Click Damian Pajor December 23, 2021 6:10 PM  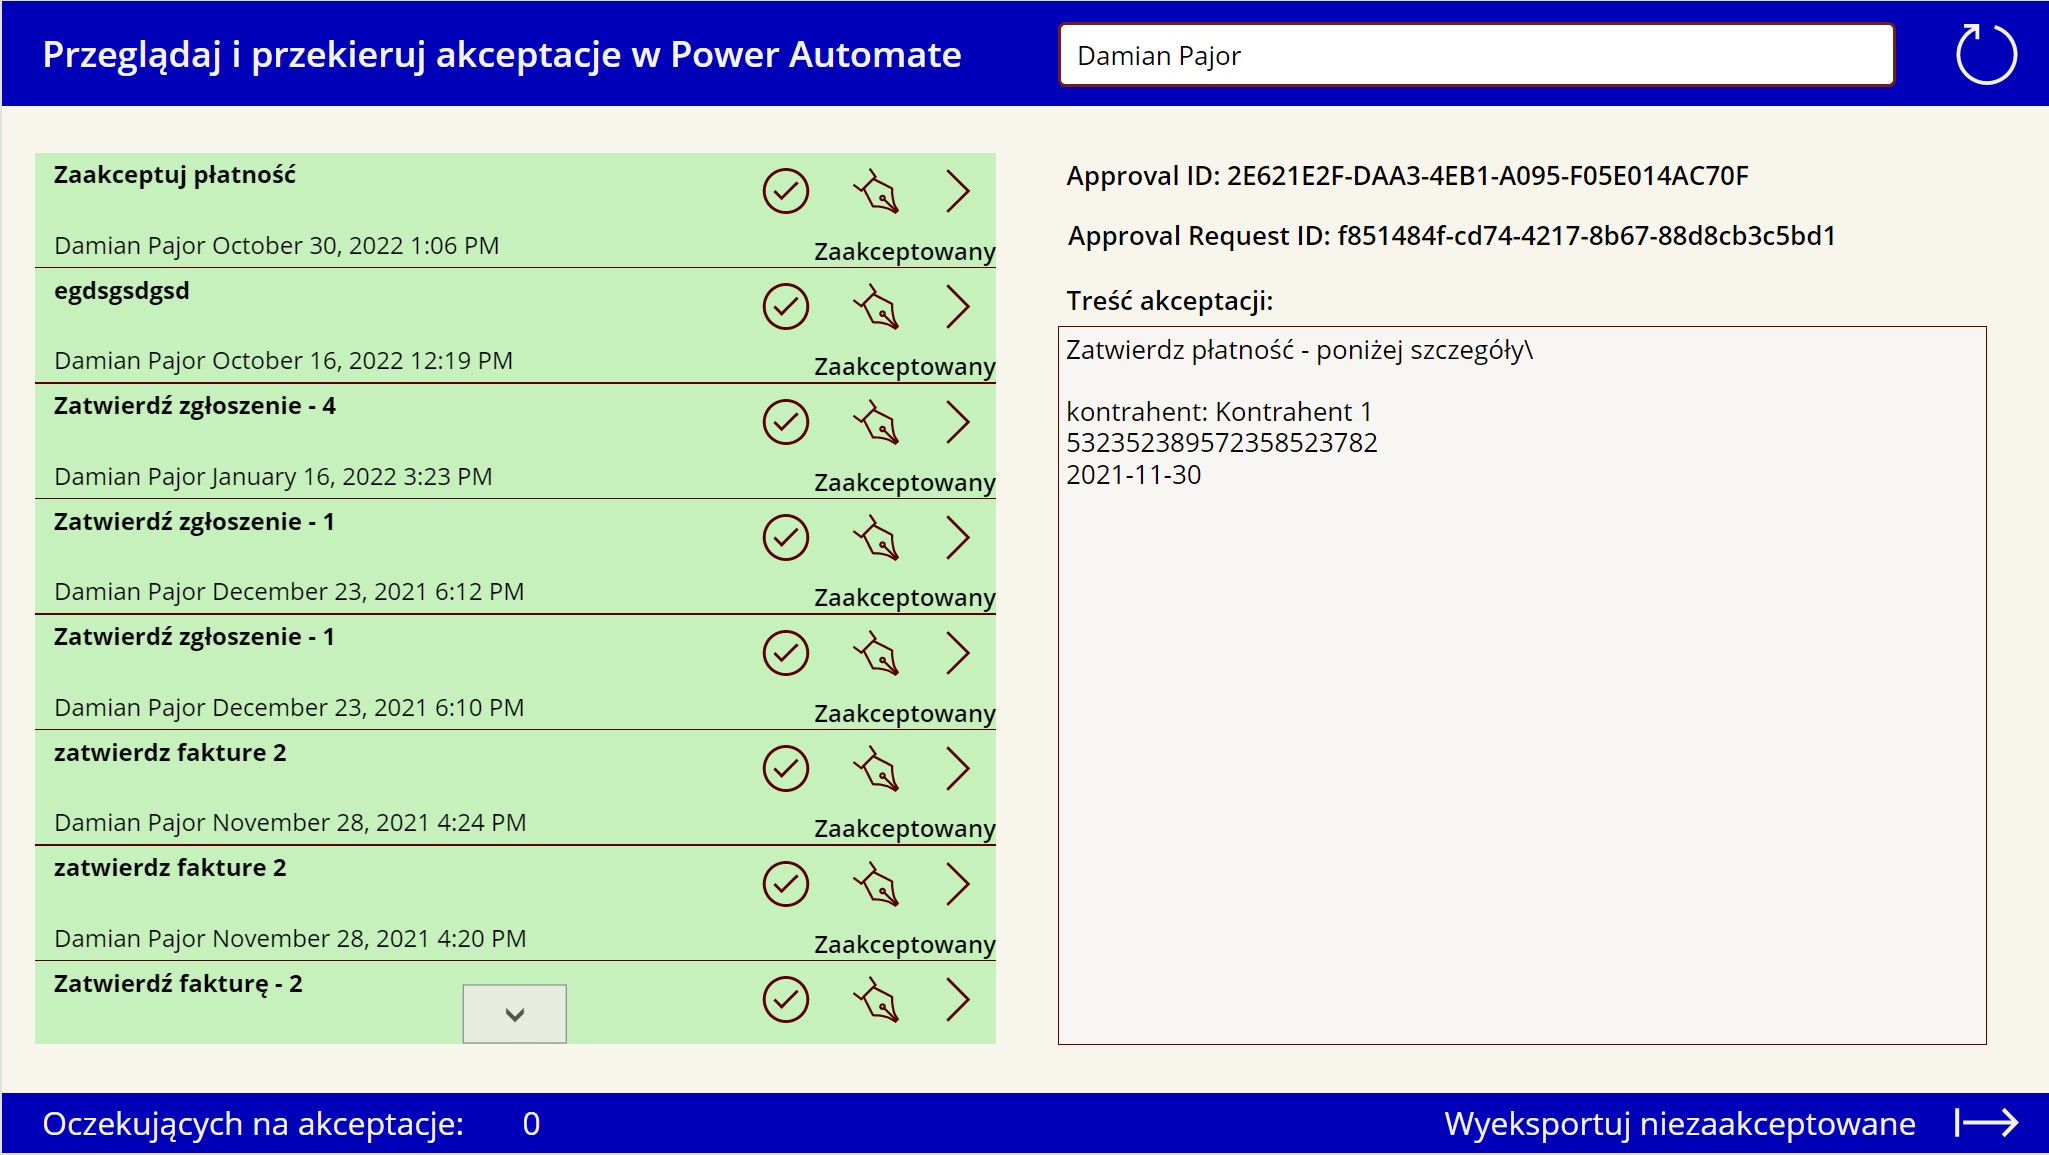click(289, 708)
